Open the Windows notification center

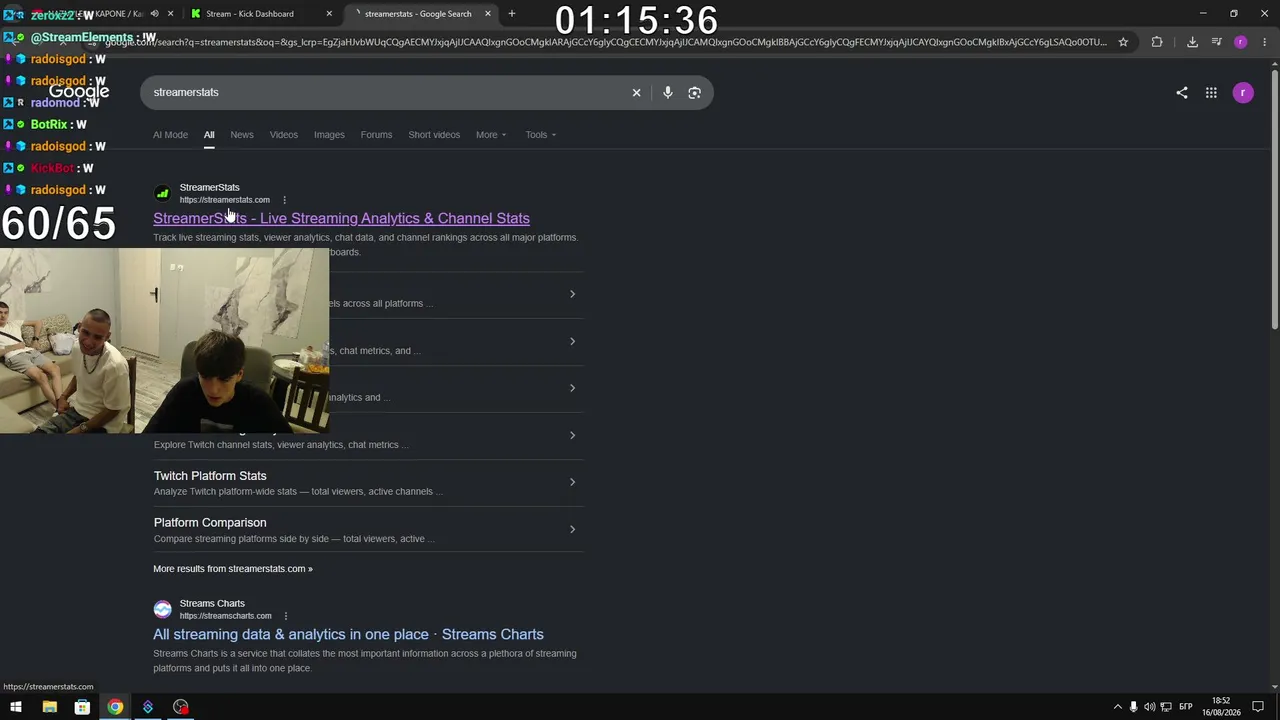(1258, 707)
